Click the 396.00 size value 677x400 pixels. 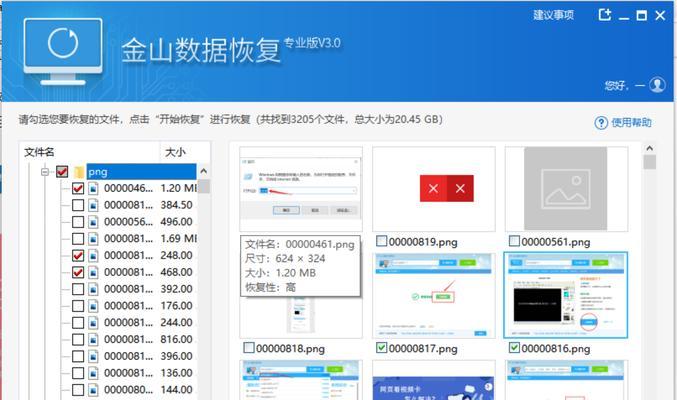coord(176,356)
